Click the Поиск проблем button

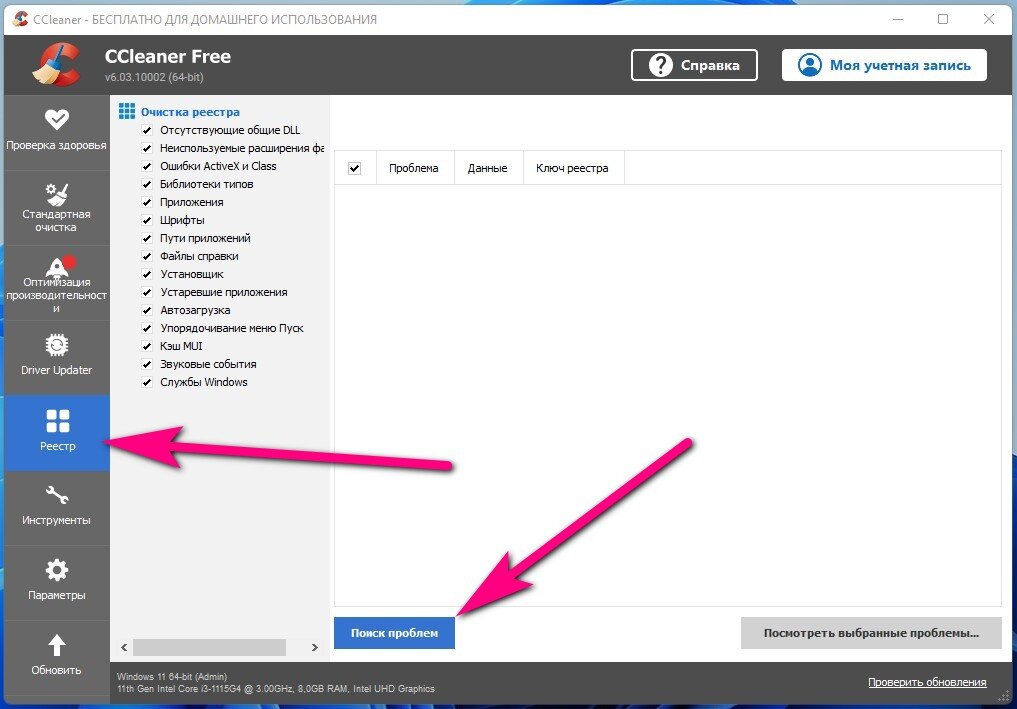[x=394, y=632]
